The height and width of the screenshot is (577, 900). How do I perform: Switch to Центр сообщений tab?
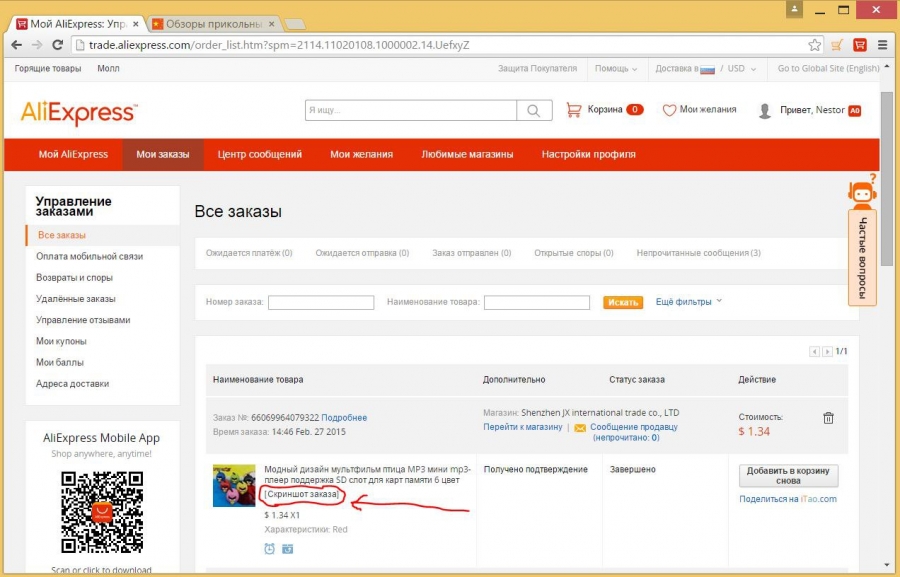259,154
